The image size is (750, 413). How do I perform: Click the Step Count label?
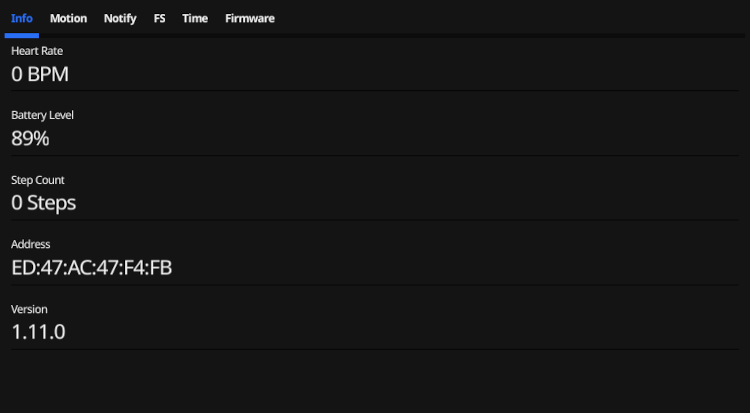click(38, 180)
